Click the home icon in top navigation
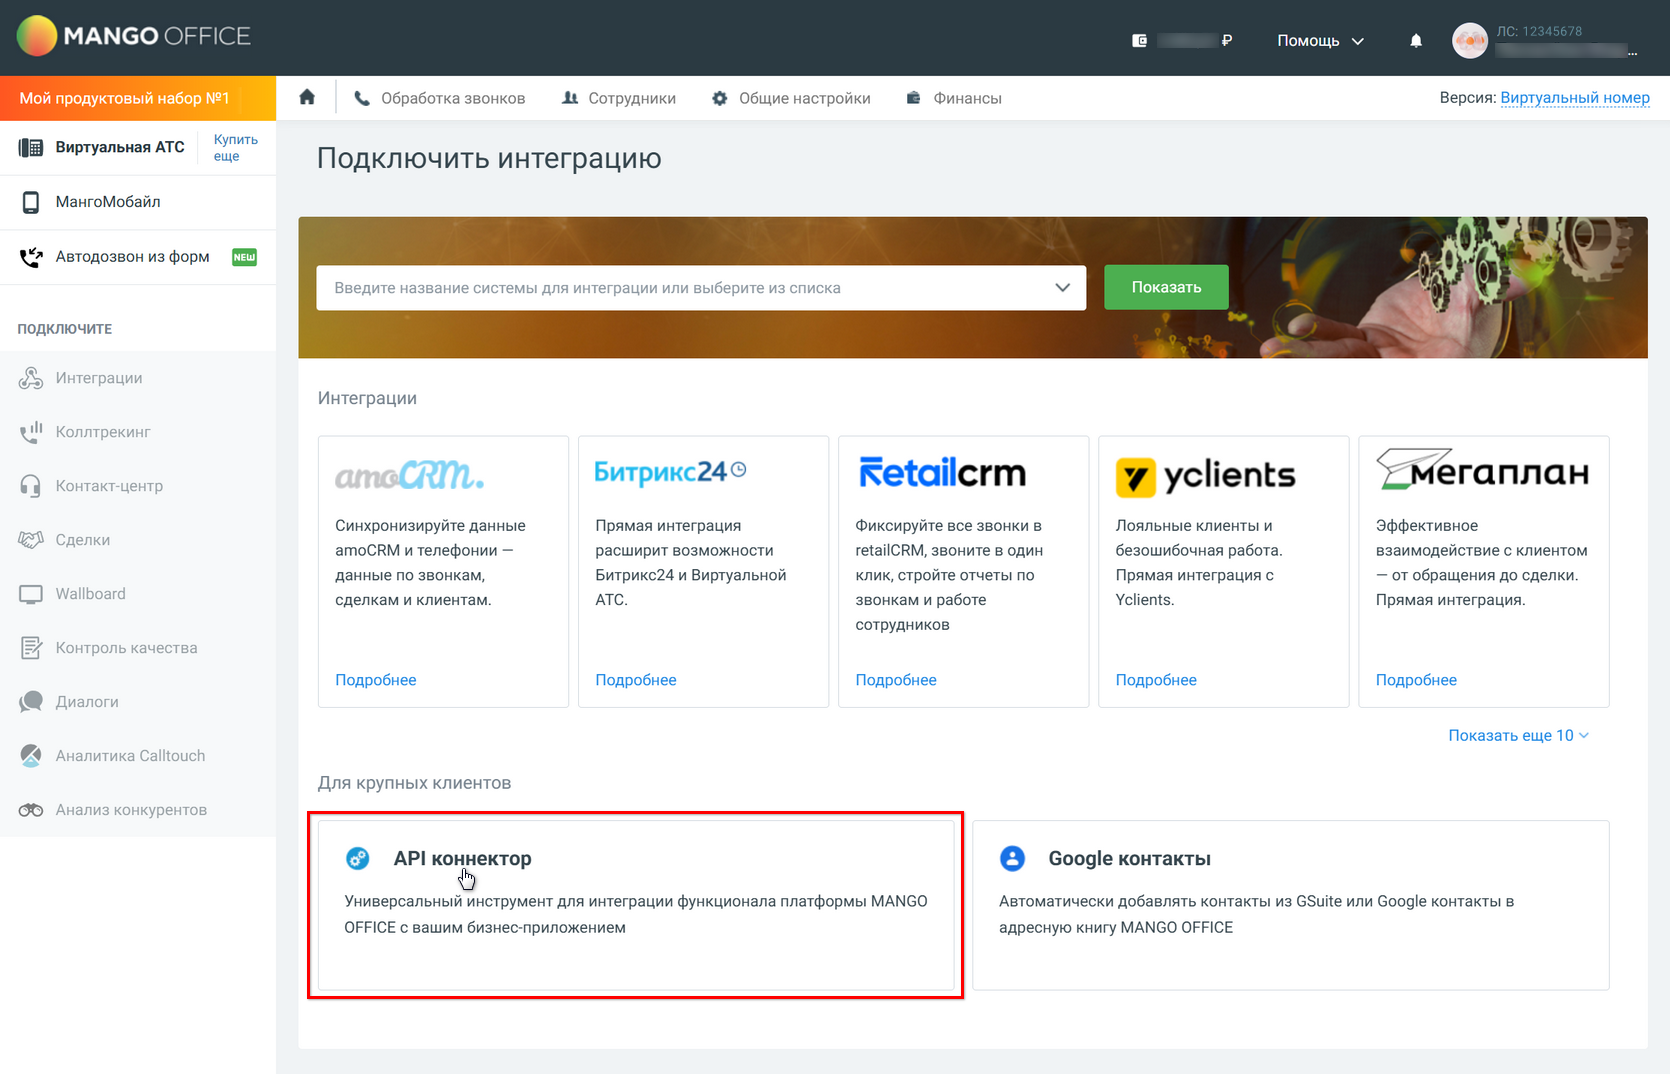The image size is (1670, 1074). pyautogui.click(x=307, y=96)
